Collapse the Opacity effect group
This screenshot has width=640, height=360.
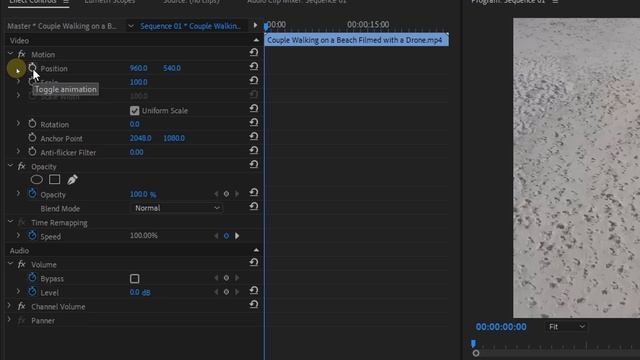pyautogui.click(x=10, y=166)
